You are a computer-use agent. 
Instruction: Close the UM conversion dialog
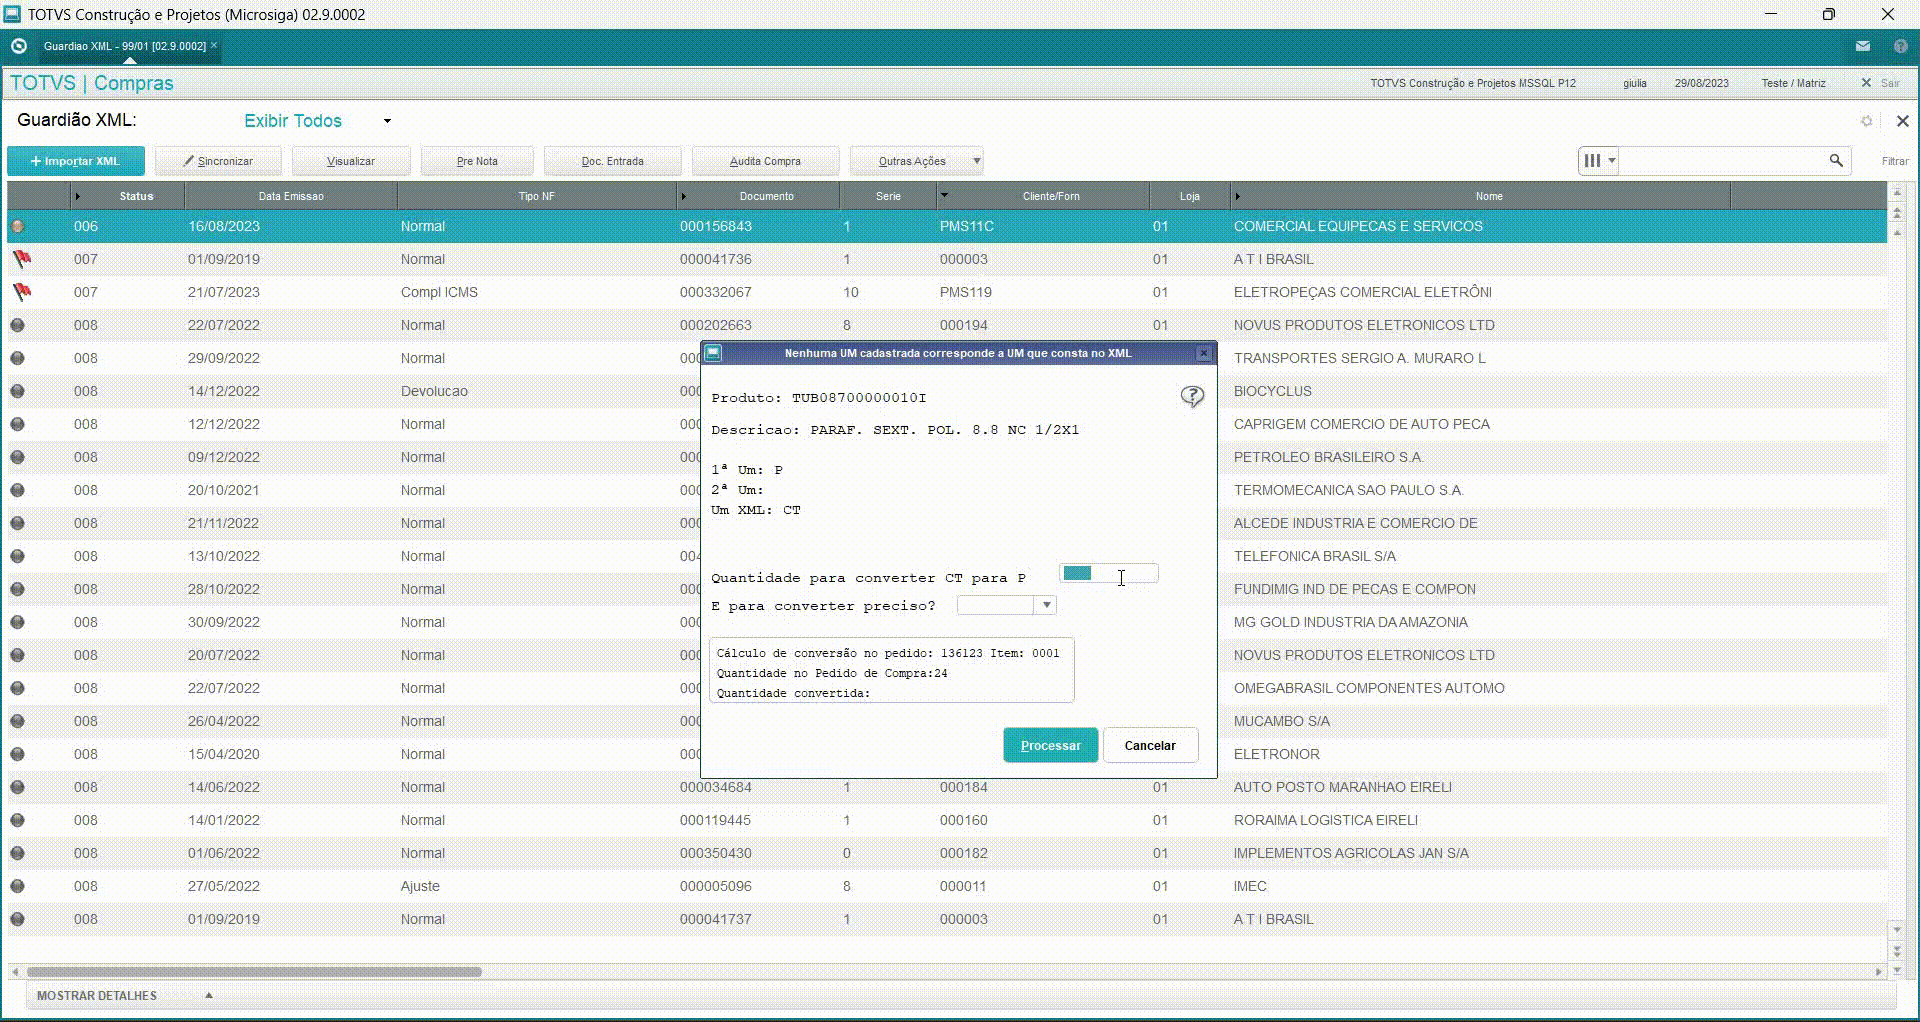[x=1204, y=353]
